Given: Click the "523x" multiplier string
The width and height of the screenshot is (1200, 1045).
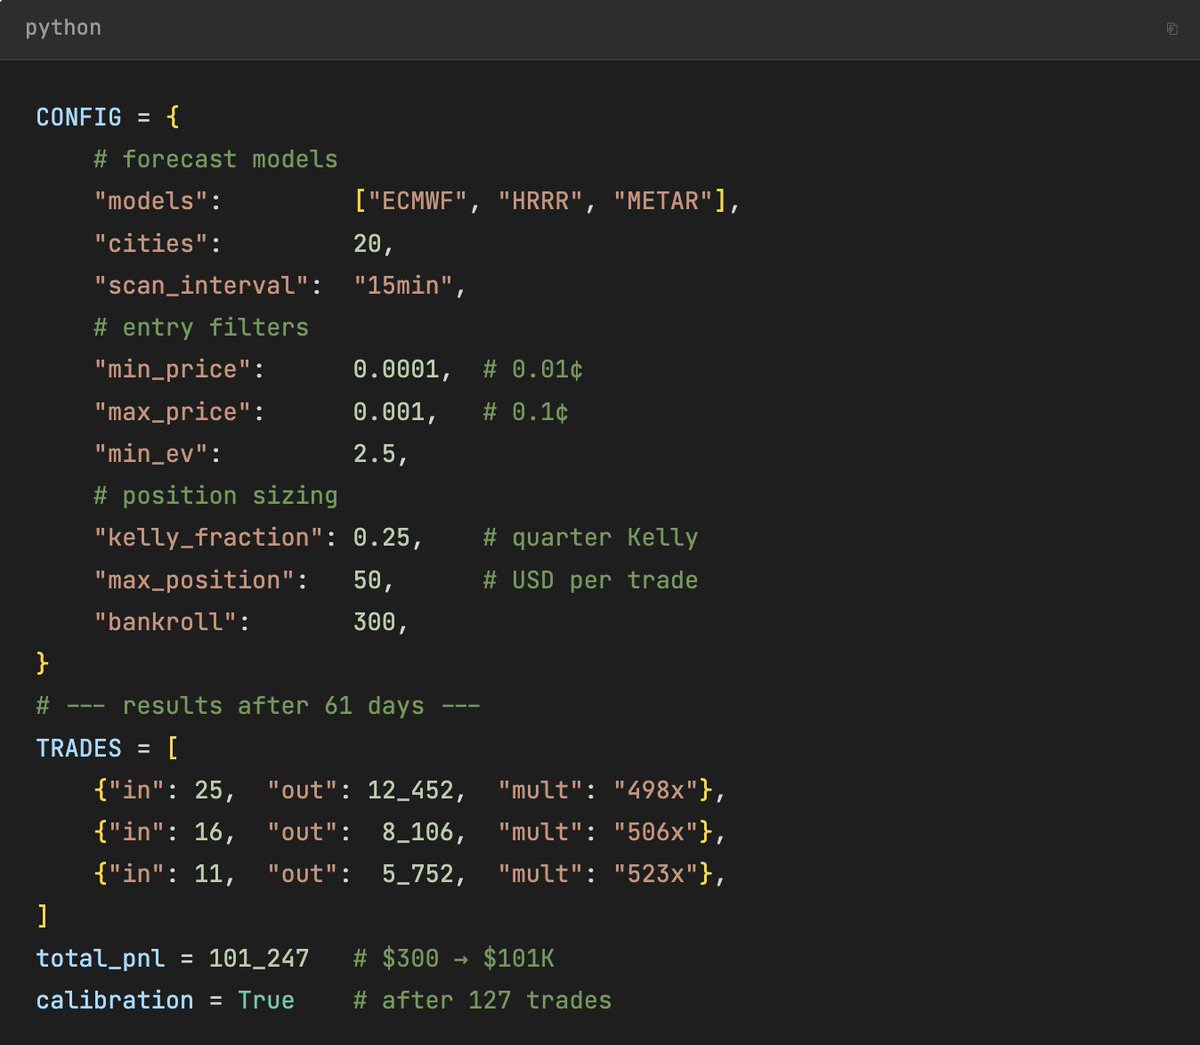Looking at the screenshot, I should (x=656, y=874).
